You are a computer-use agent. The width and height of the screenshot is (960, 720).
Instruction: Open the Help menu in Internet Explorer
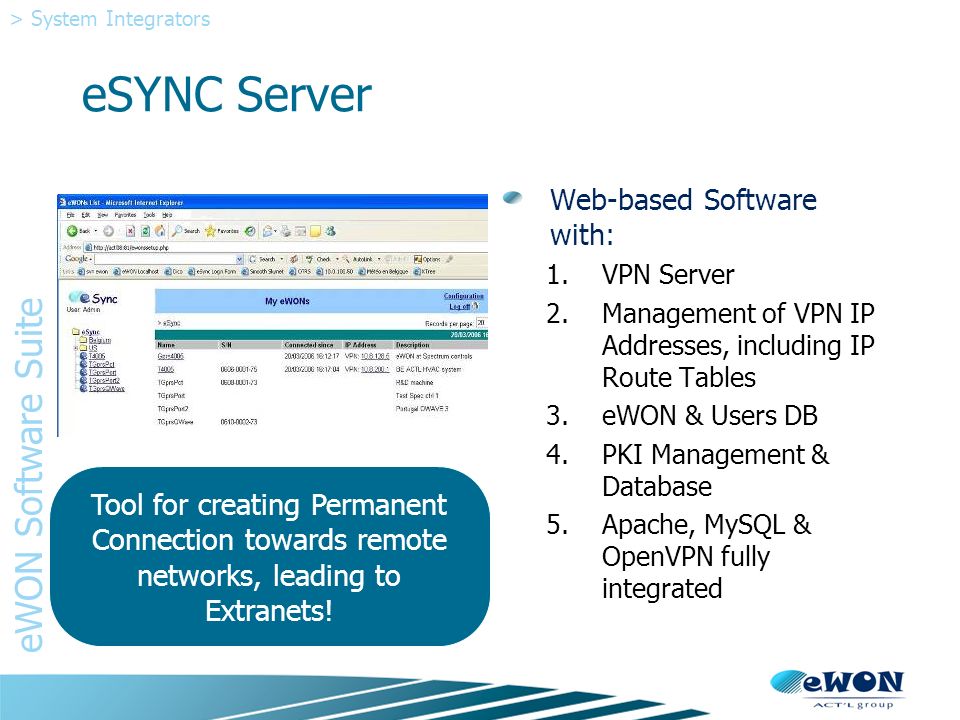(x=167, y=215)
